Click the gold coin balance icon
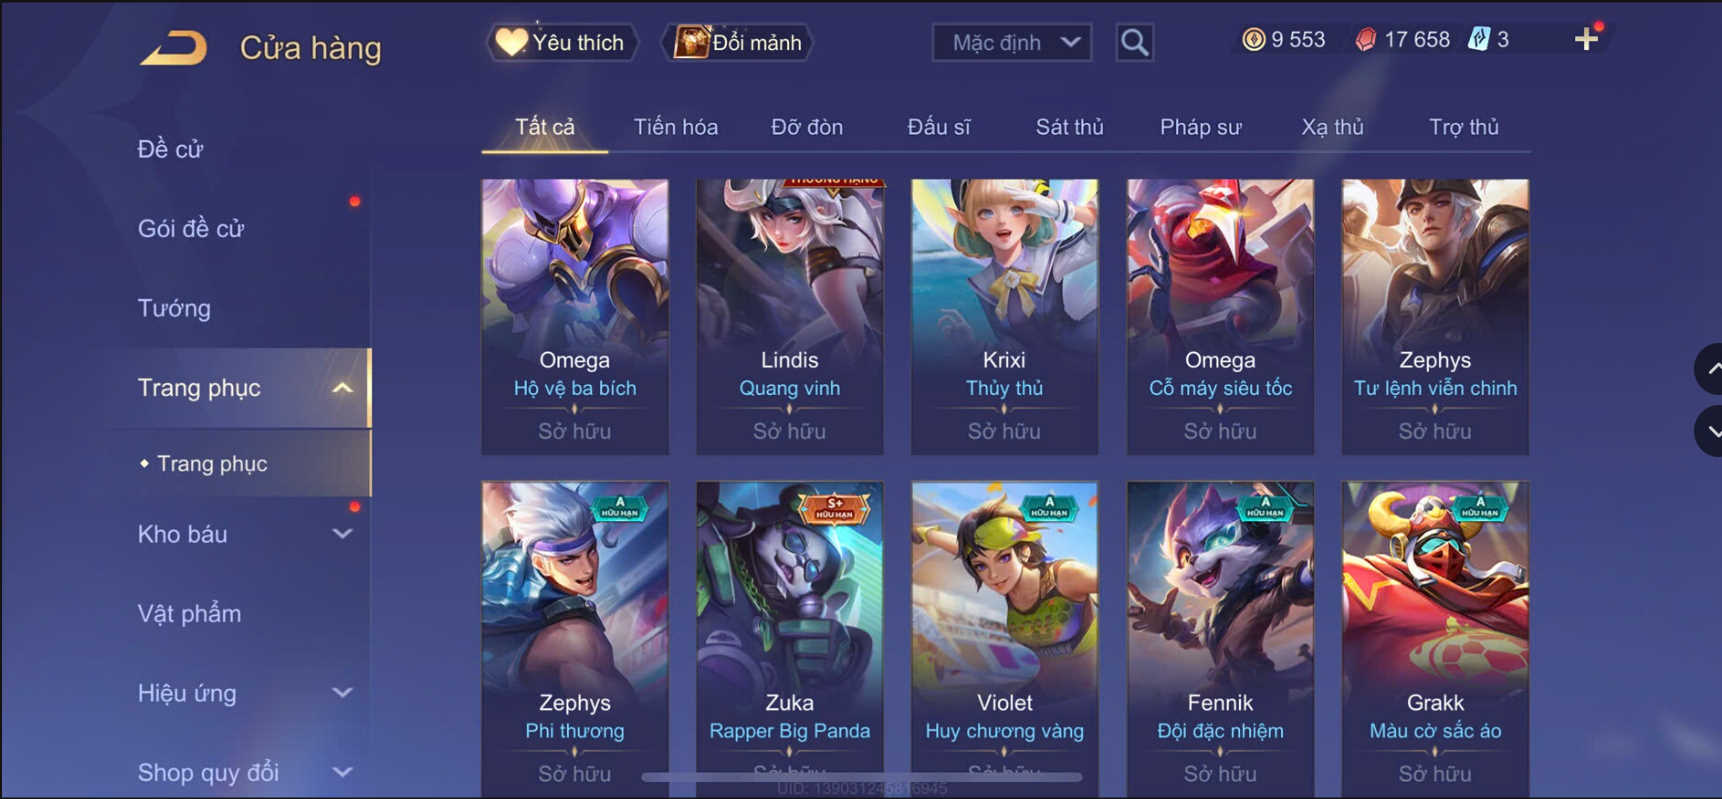 pos(1253,39)
